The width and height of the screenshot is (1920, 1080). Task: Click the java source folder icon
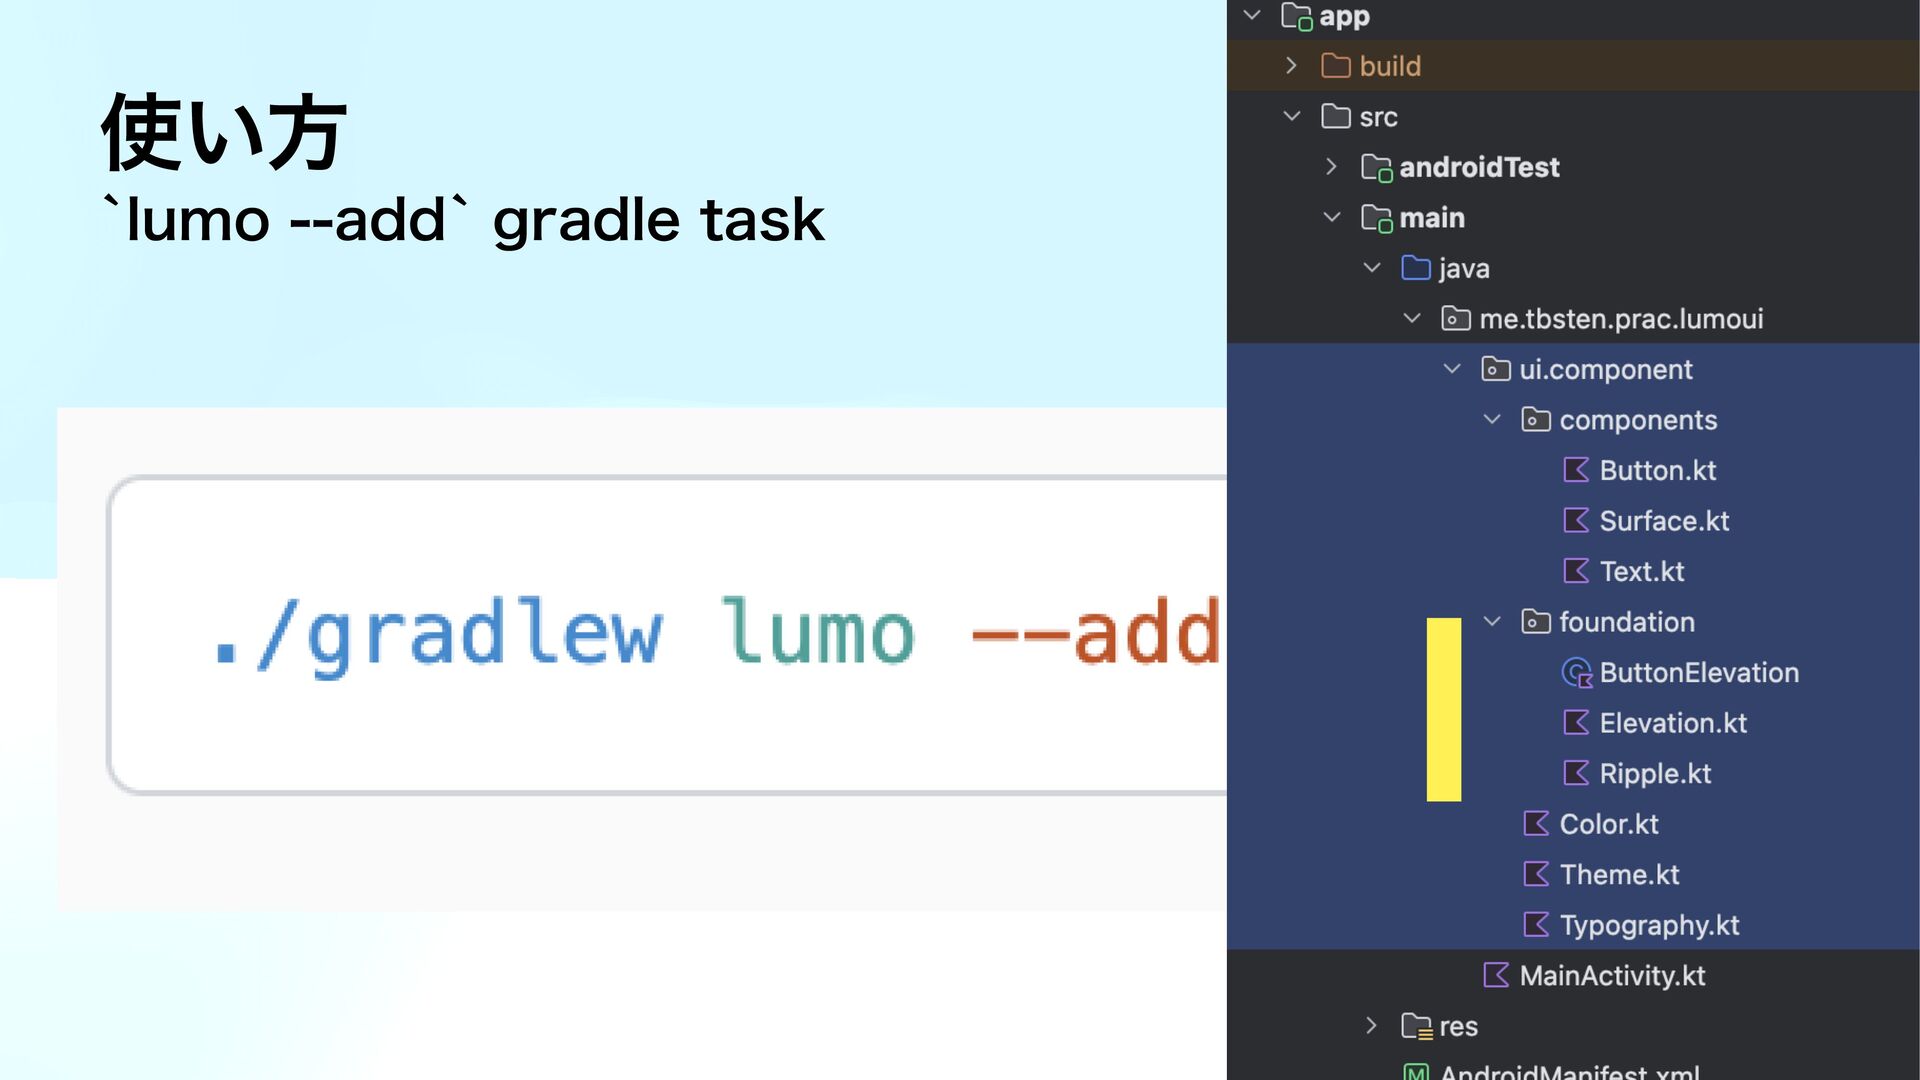1415,268
